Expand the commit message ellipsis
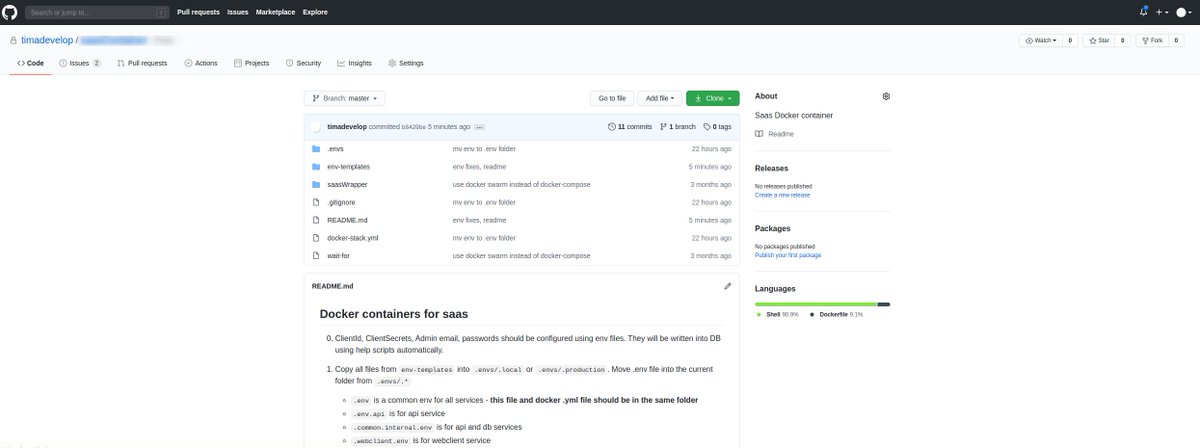This screenshot has width=1200, height=448. tap(479, 127)
